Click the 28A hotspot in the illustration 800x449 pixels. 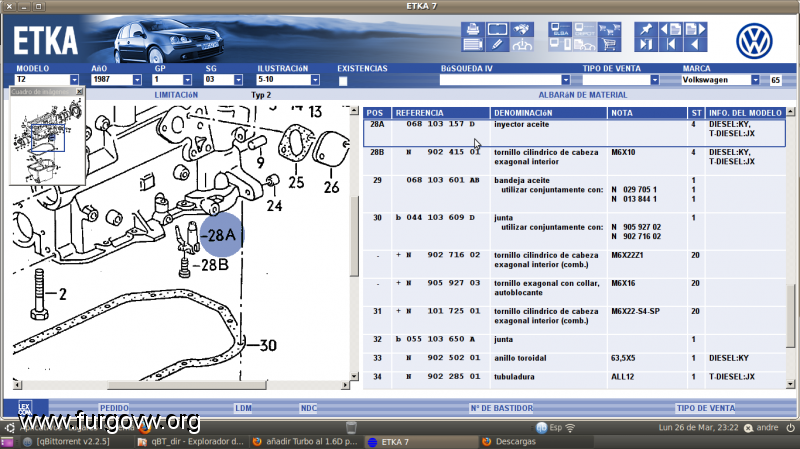pos(220,235)
